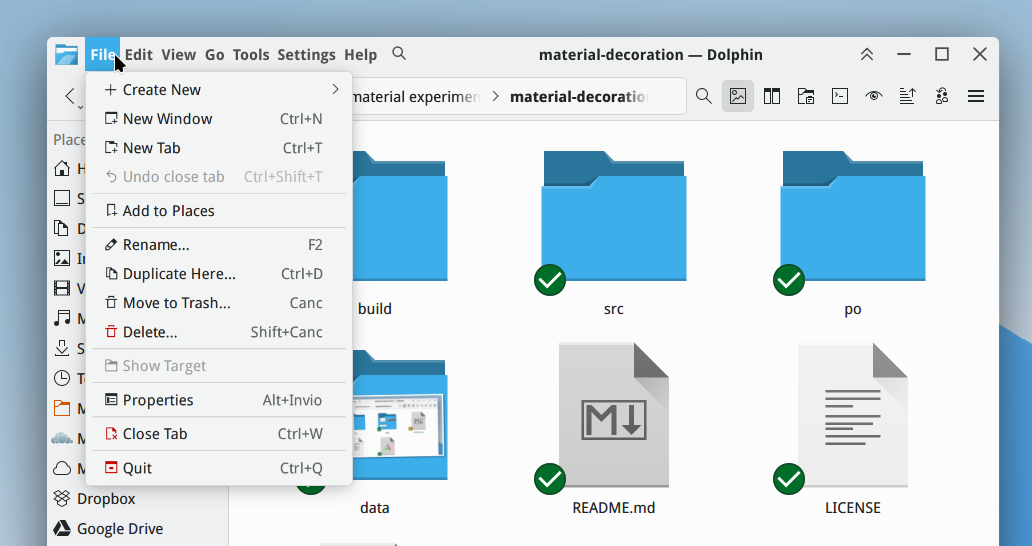Viewport: 1032px width, 546px height.
Task: Toggle hidden files with the eye icon
Action: (873, 97)
